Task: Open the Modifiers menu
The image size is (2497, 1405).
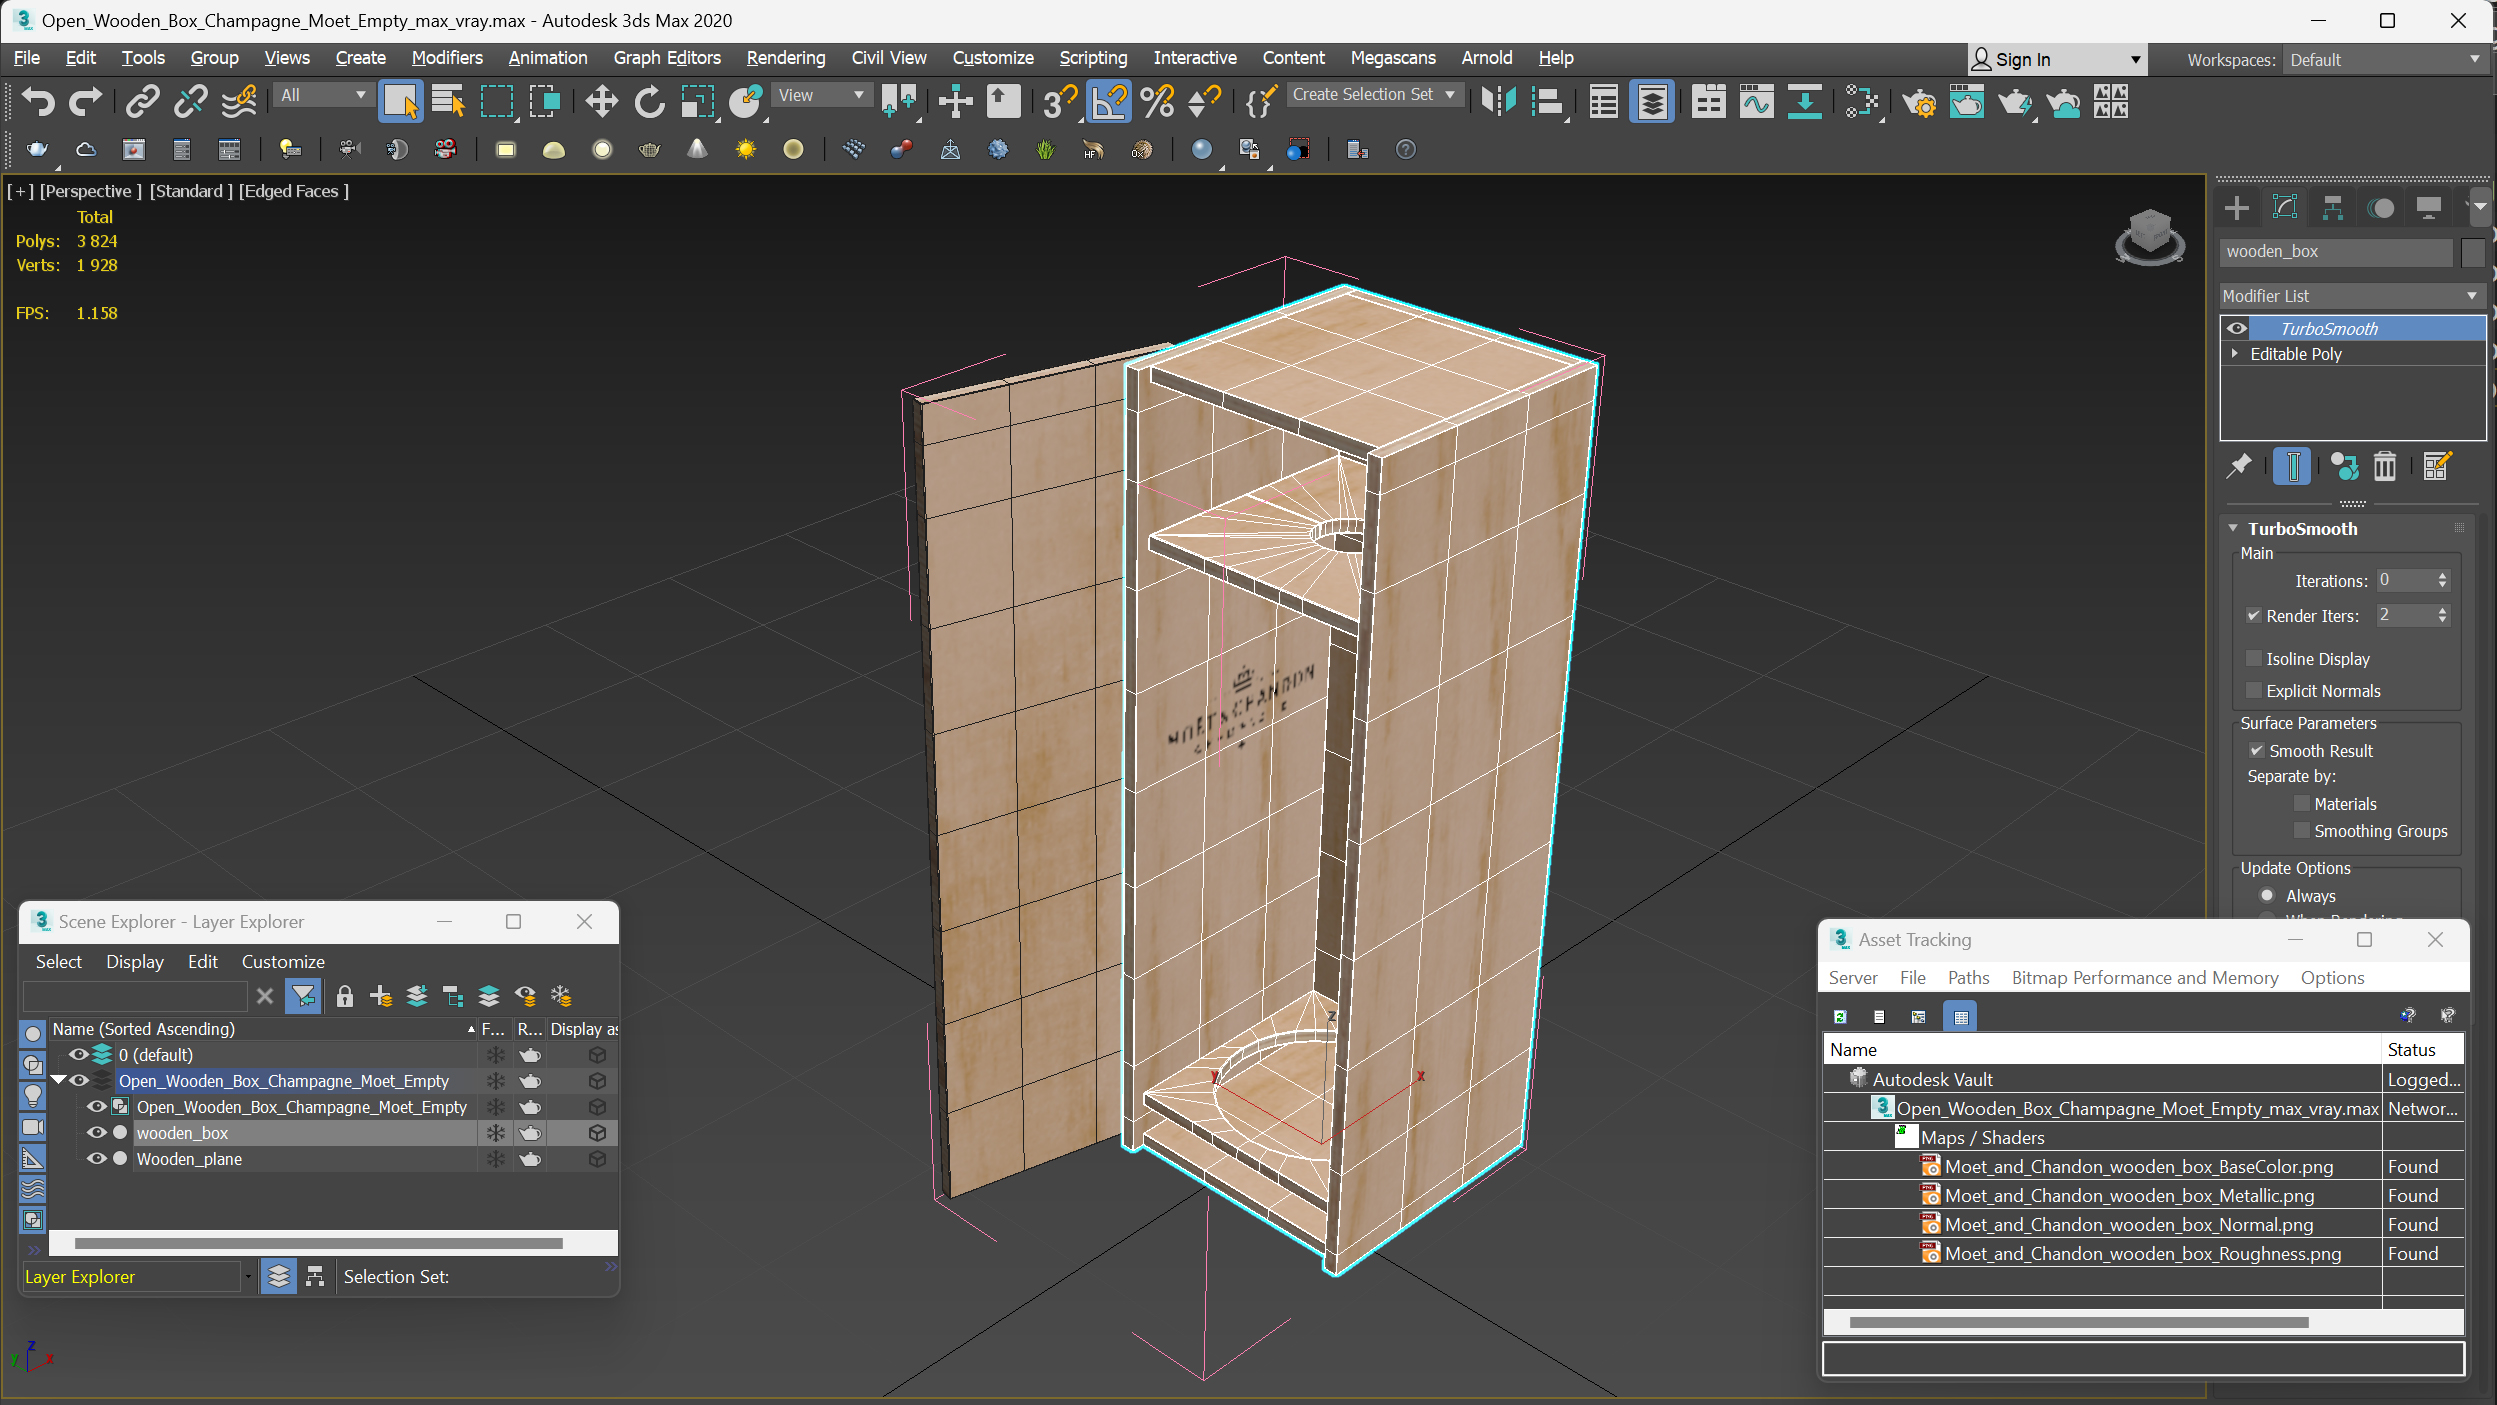Action: point(447,58)
